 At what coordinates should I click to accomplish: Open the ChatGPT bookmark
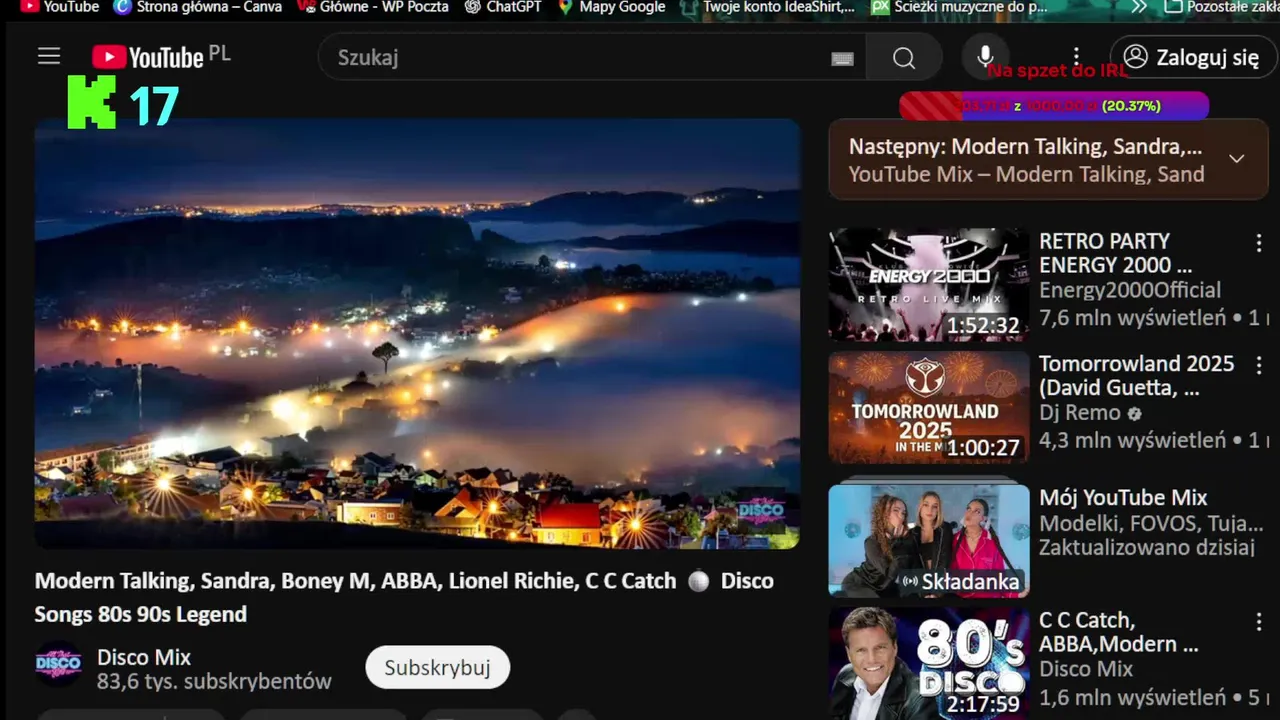[503, 7]
